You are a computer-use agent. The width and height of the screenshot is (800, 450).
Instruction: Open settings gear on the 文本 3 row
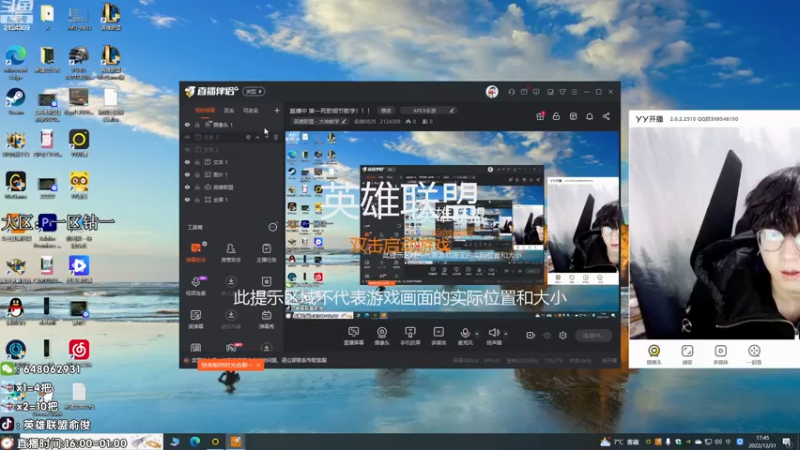point(248,137)
